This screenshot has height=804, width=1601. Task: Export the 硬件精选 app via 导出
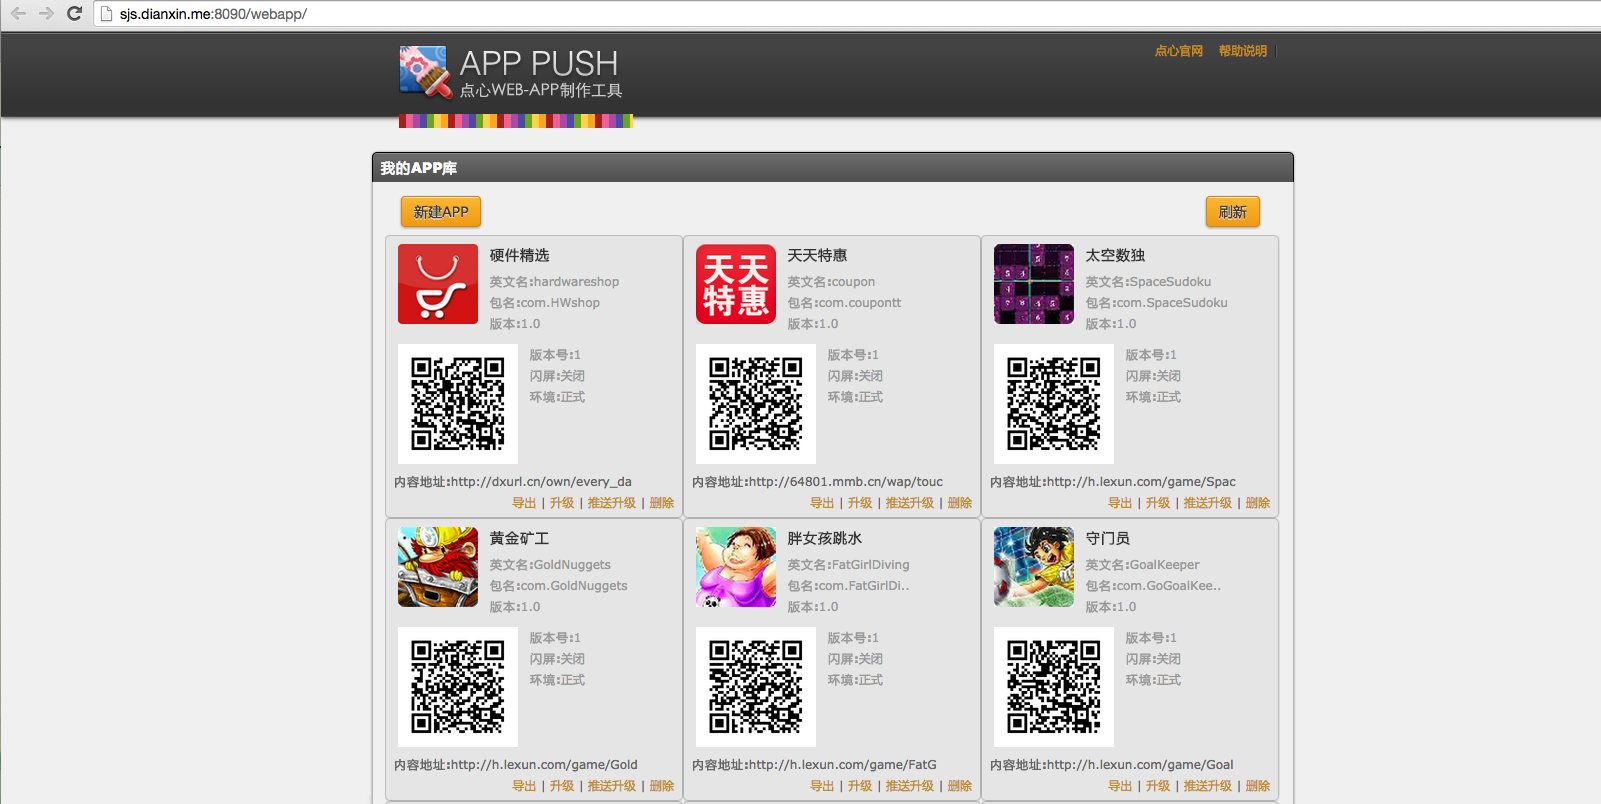pyautogui.click(x=524, y=503)
